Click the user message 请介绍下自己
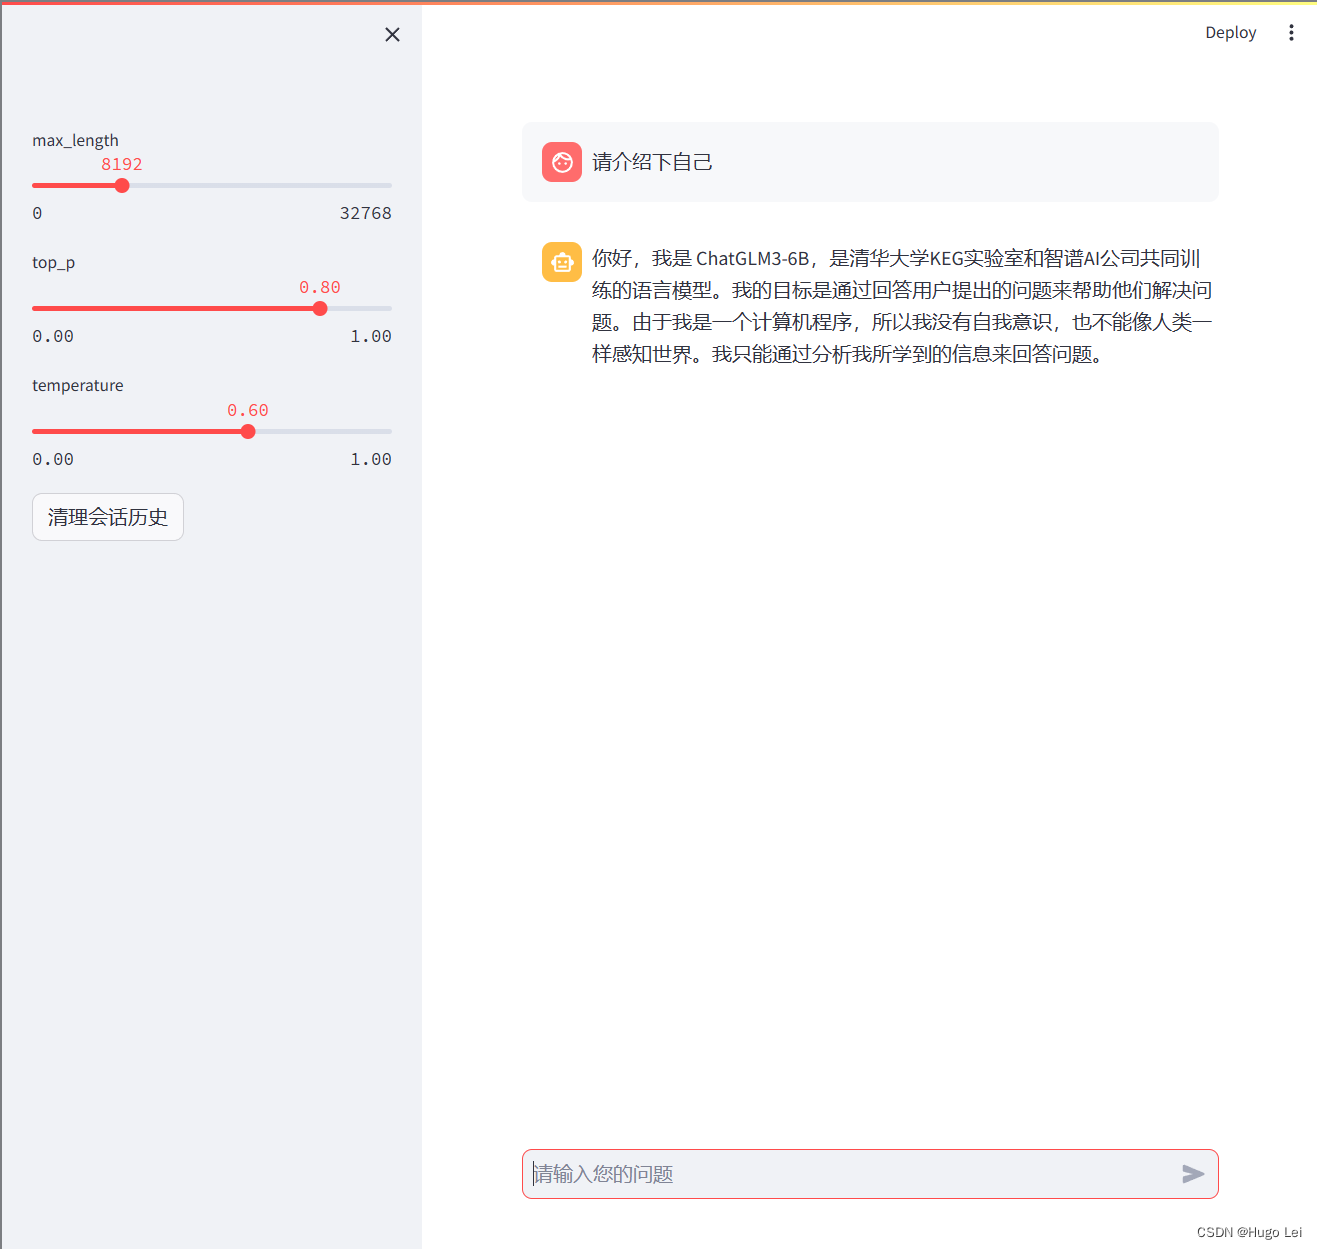The image size is (1317, 1249). pos(652,162)
